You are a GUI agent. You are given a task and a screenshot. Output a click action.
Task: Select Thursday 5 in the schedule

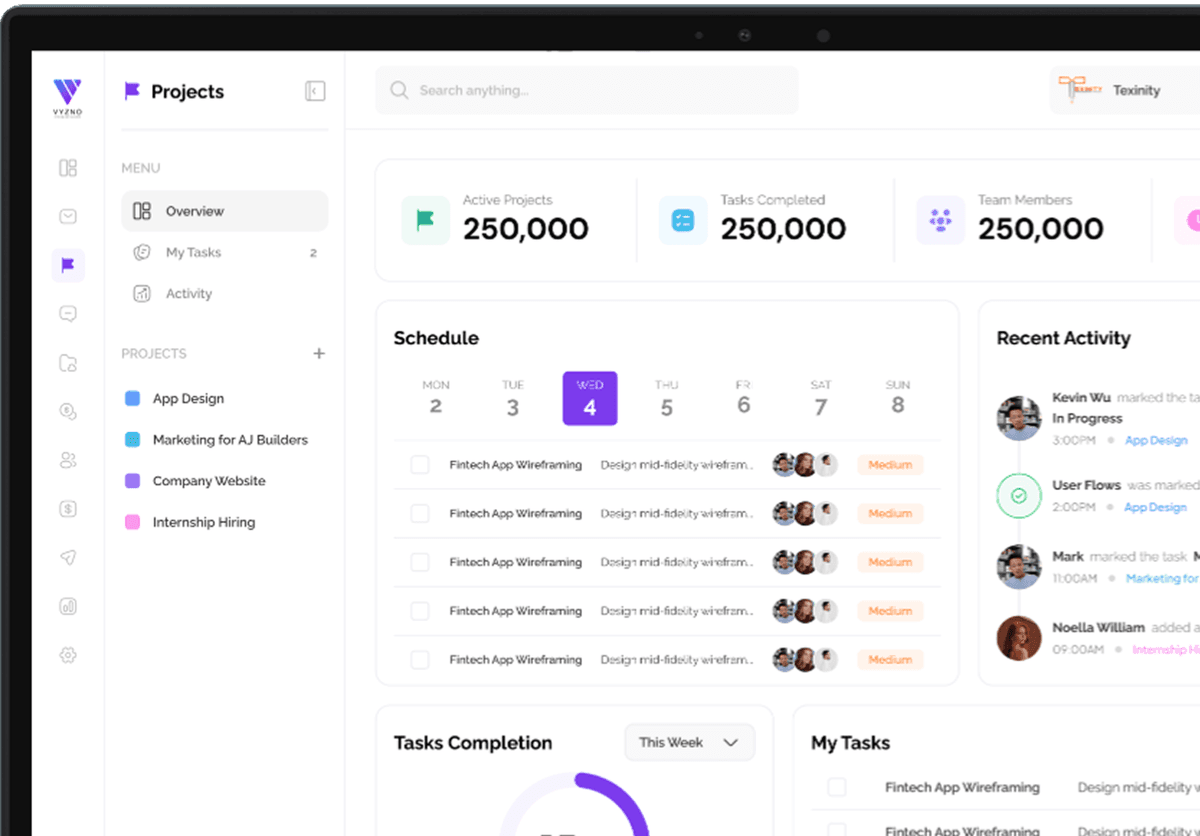(666, 399)
